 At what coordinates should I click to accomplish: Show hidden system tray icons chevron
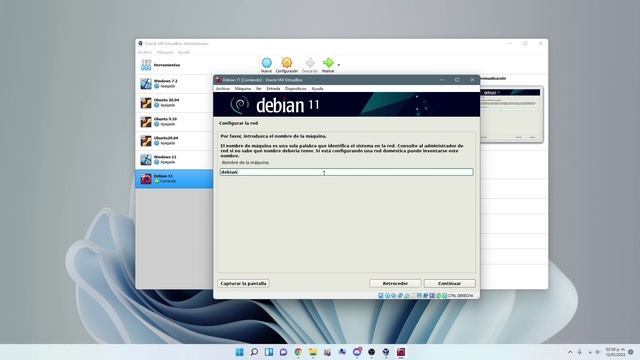(x=570, y=352)
